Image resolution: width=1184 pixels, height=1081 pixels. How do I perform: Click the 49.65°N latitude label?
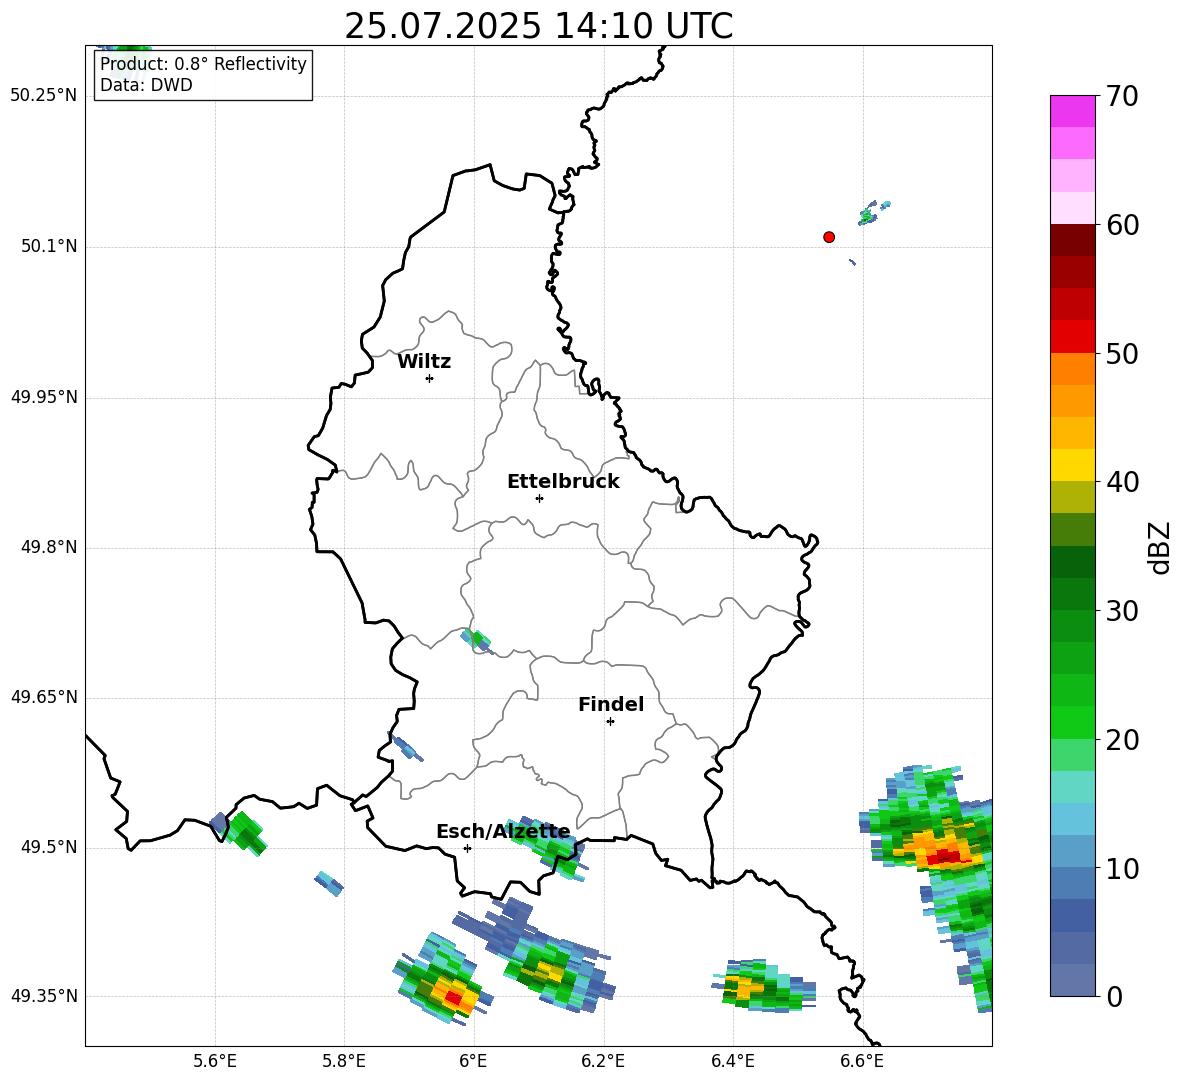[x=44, y=697]
